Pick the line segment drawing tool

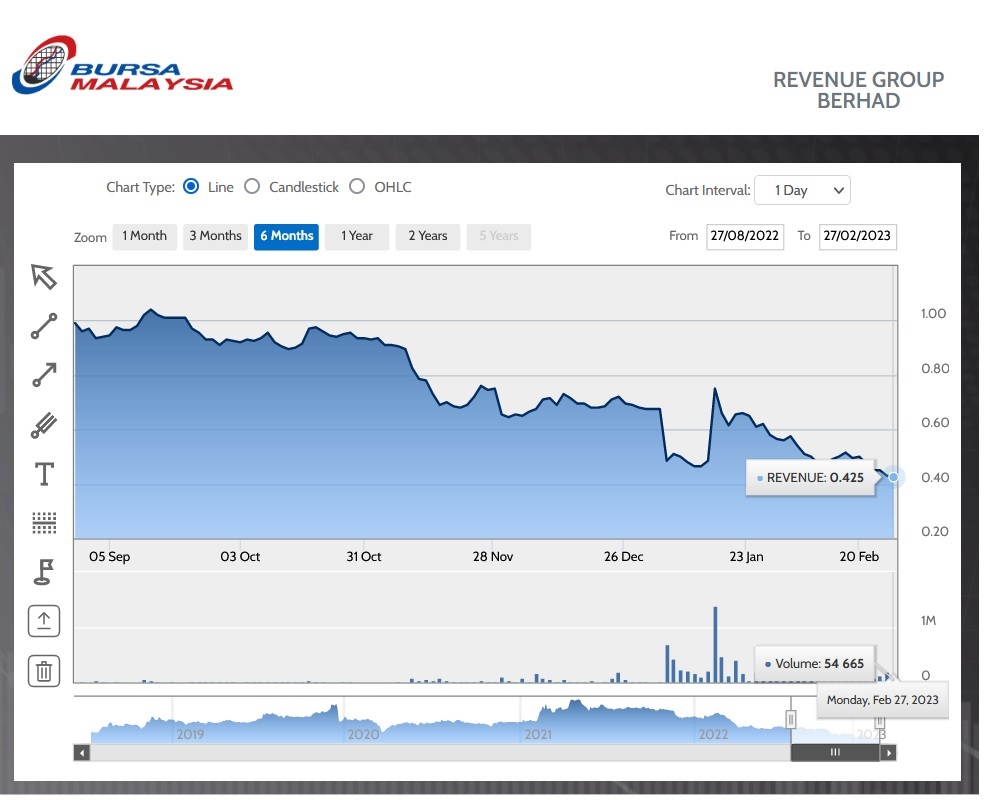pos(44,326)
